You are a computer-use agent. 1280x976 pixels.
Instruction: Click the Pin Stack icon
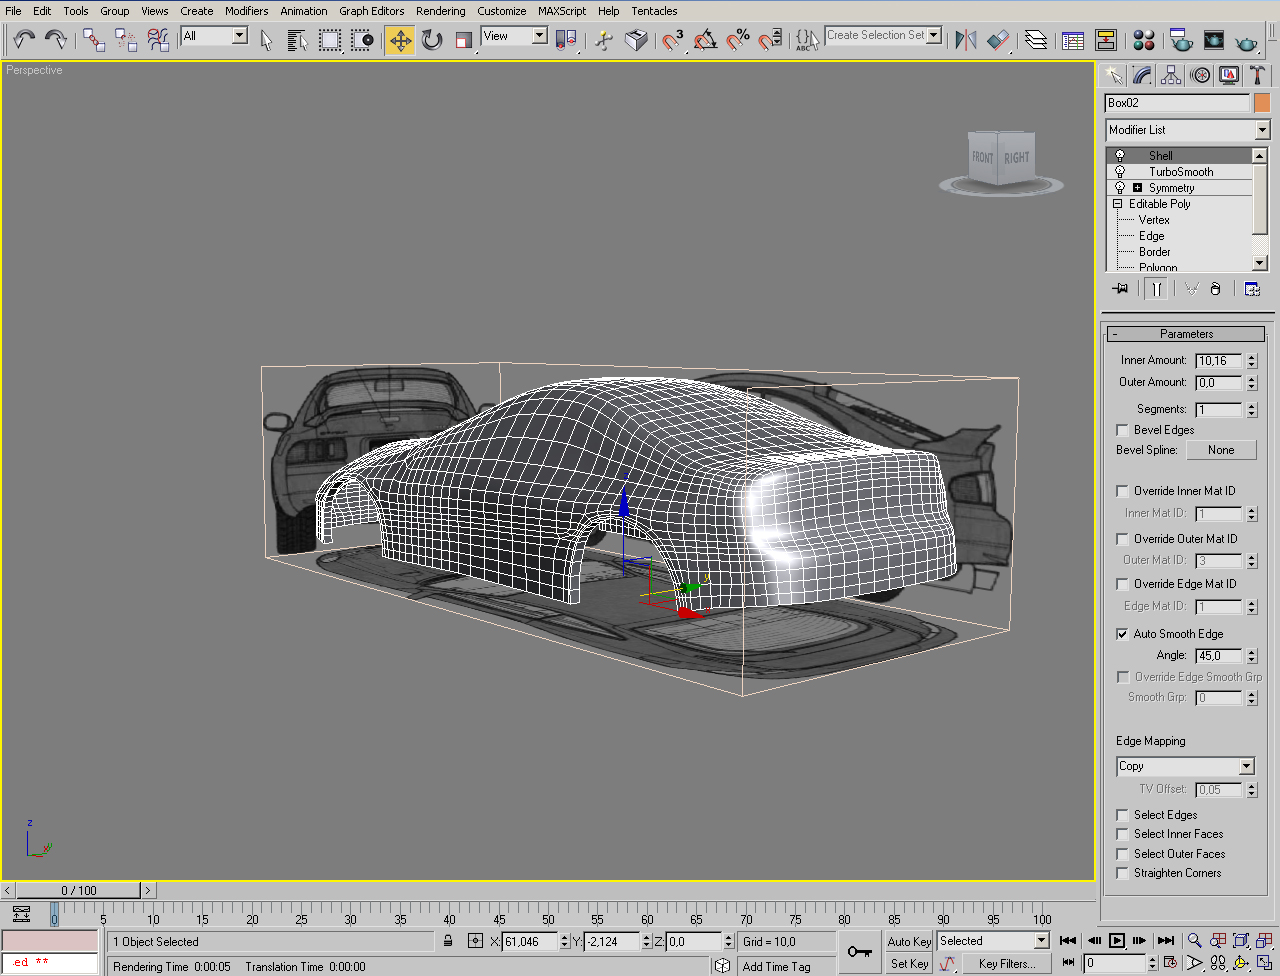(1120, 289)
